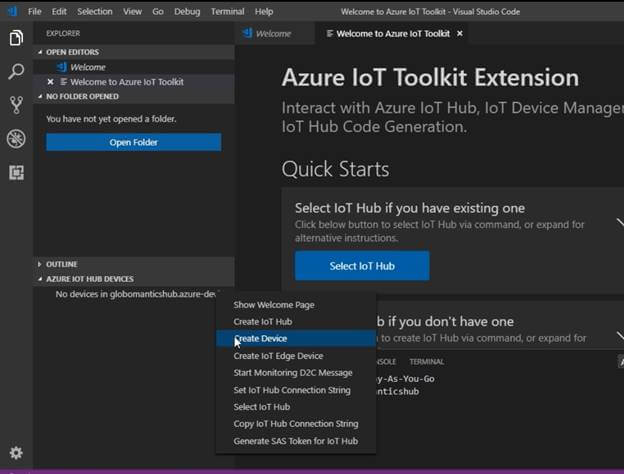The image size is (624, 474).
Task: Close the Welcome to Azure IoT Toolkit tab
Action: click(x=460, y=33)
